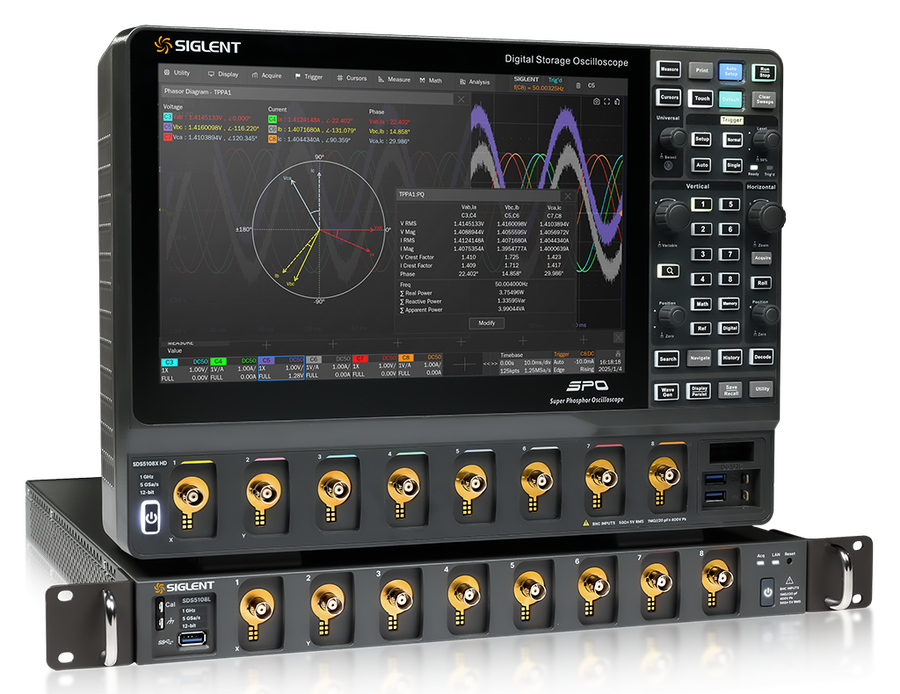Push the Decode button
This screenshot has height=694, width=900.
tap(762, 357)
